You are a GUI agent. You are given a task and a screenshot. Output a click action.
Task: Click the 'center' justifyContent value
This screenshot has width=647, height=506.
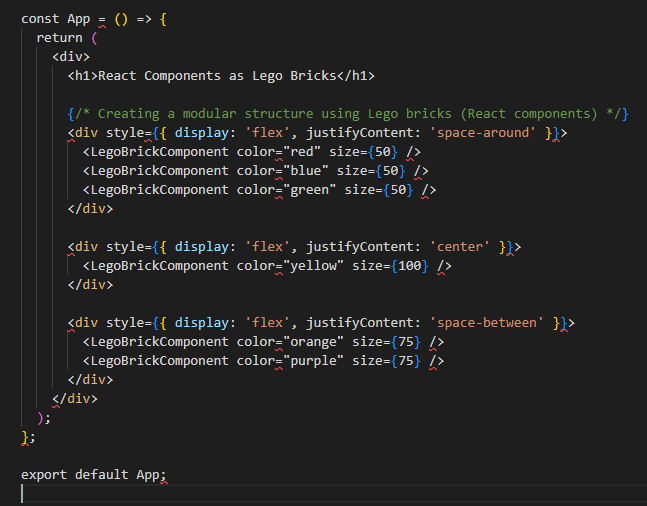460,247
